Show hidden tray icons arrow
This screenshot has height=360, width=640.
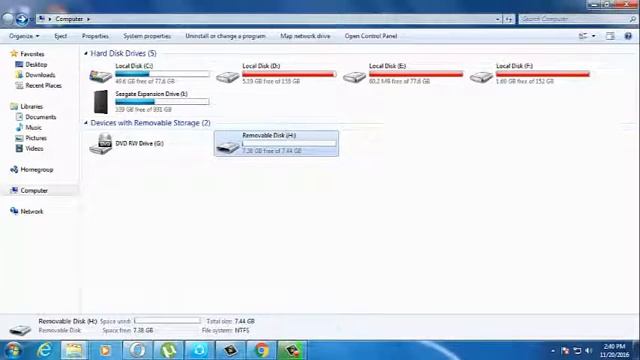553,351
